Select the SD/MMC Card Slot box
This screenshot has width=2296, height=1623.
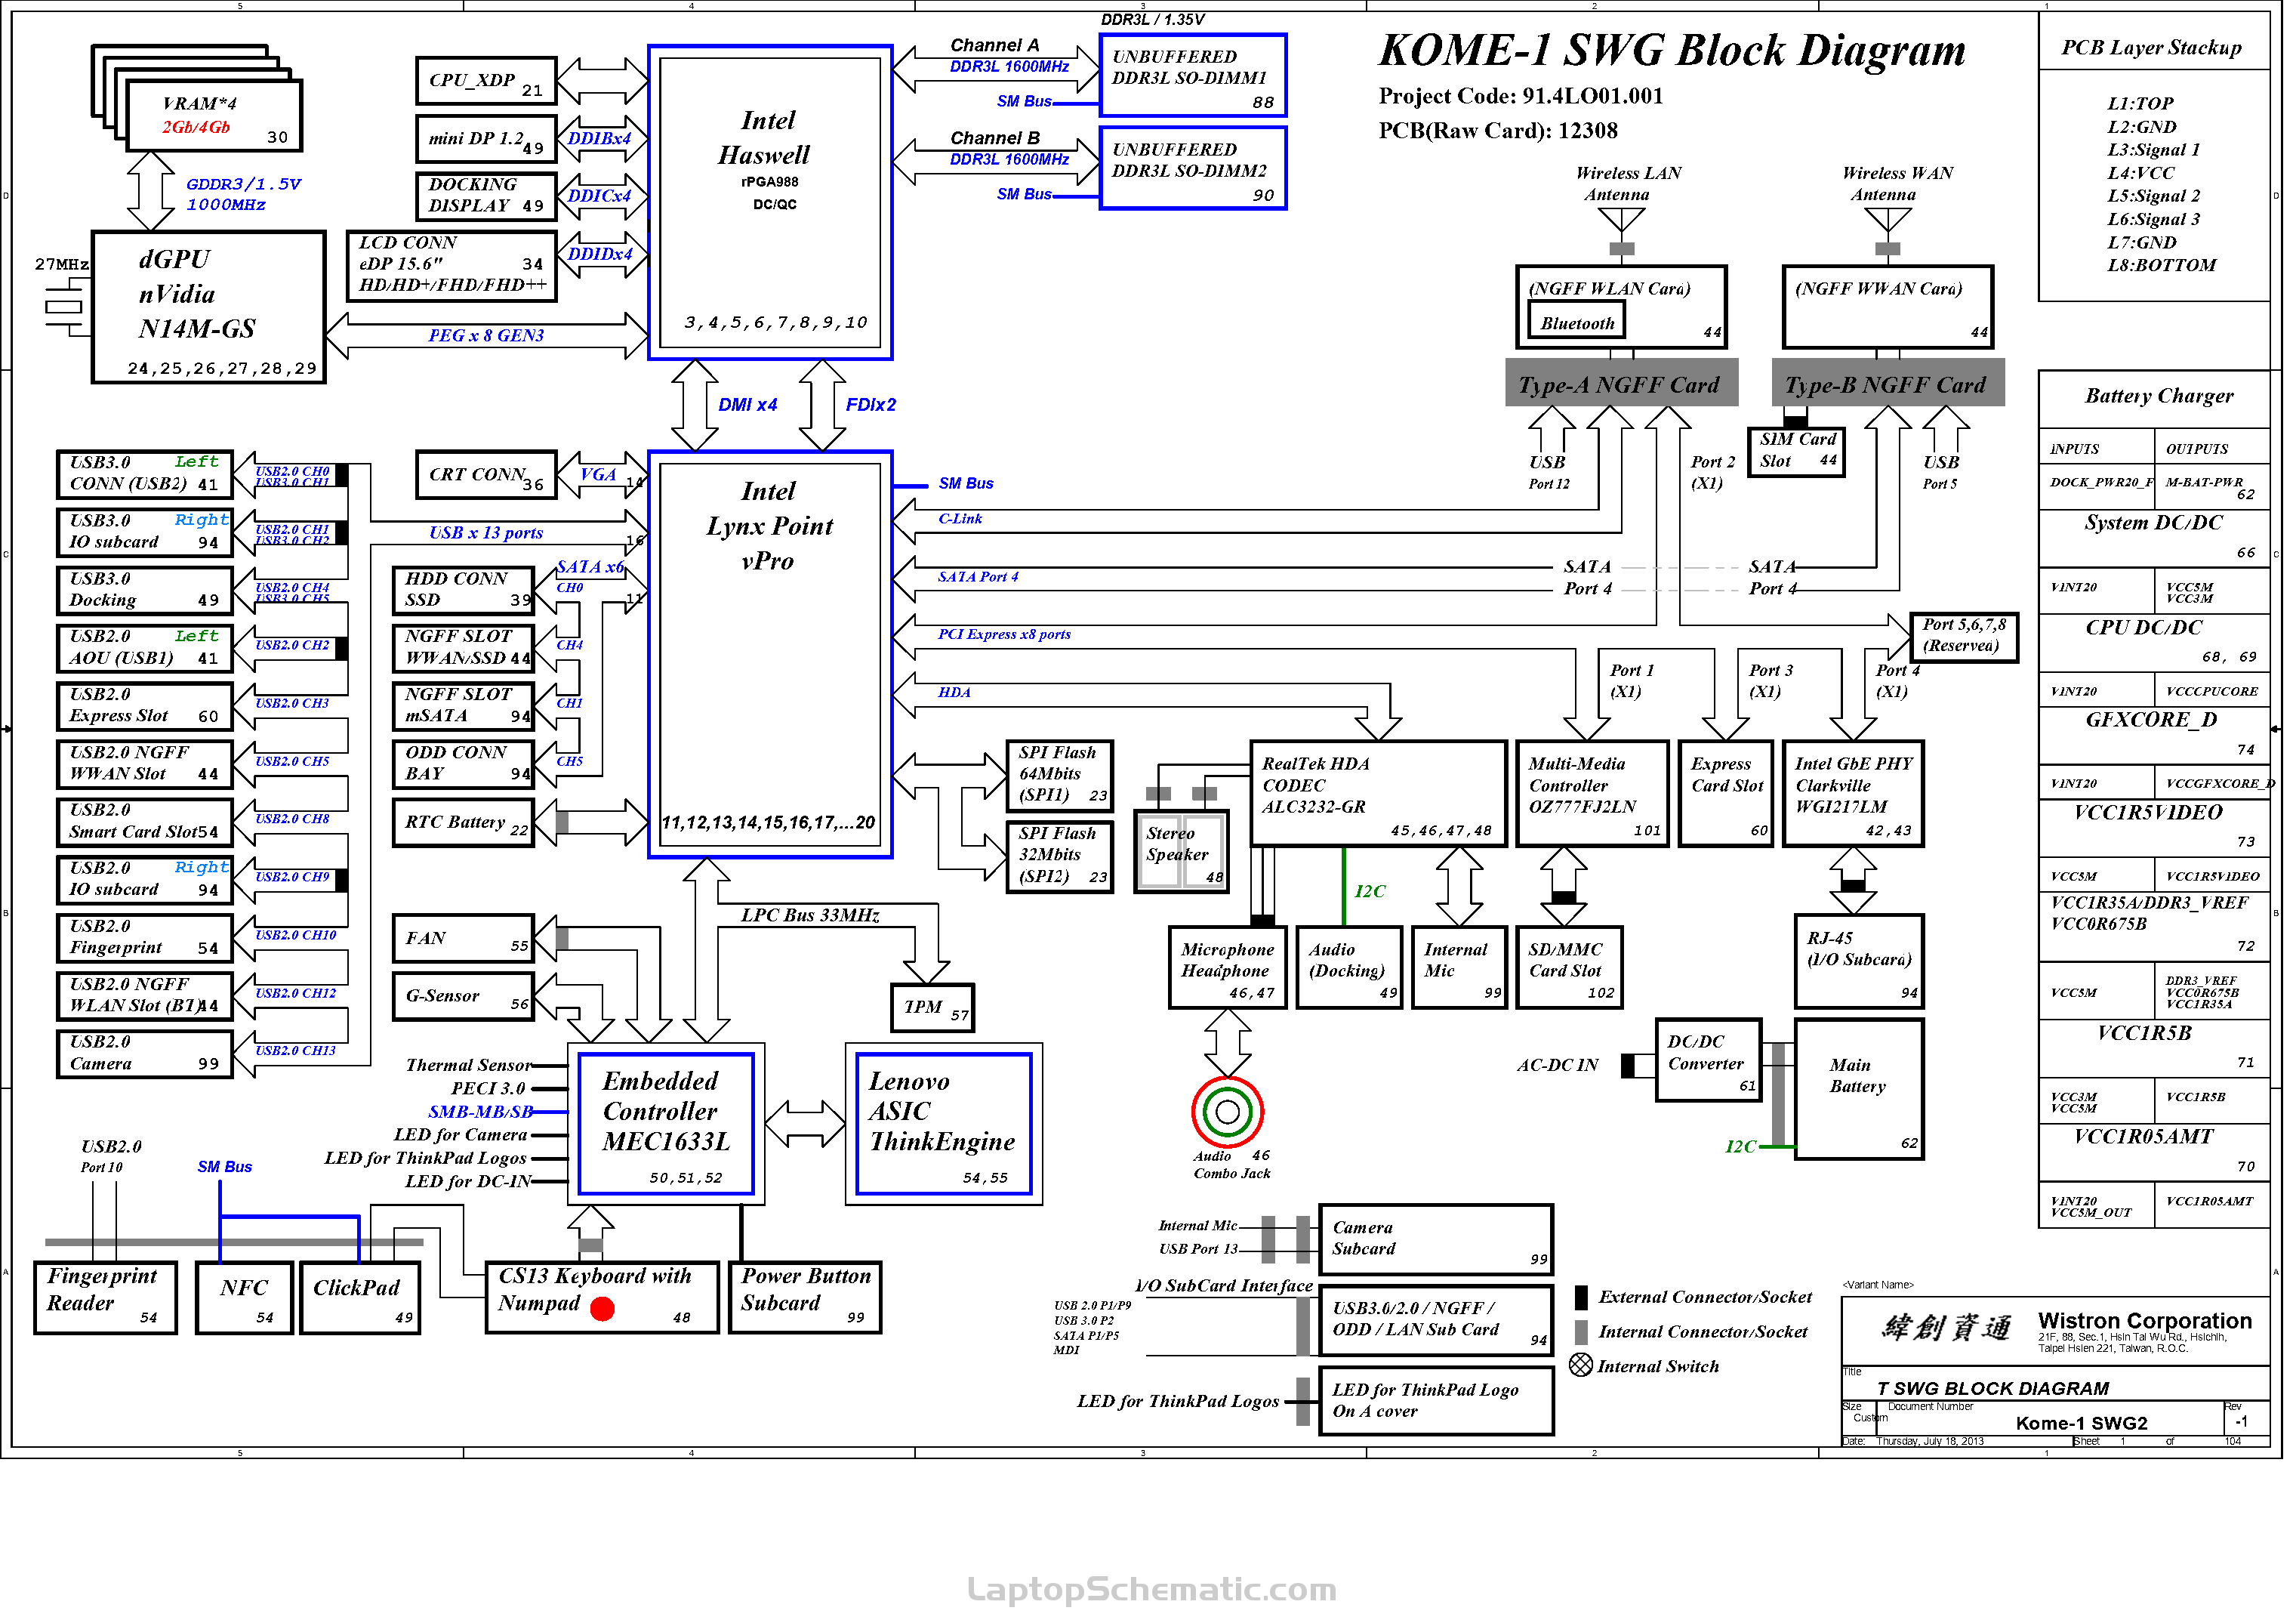tap(1569, 967)
